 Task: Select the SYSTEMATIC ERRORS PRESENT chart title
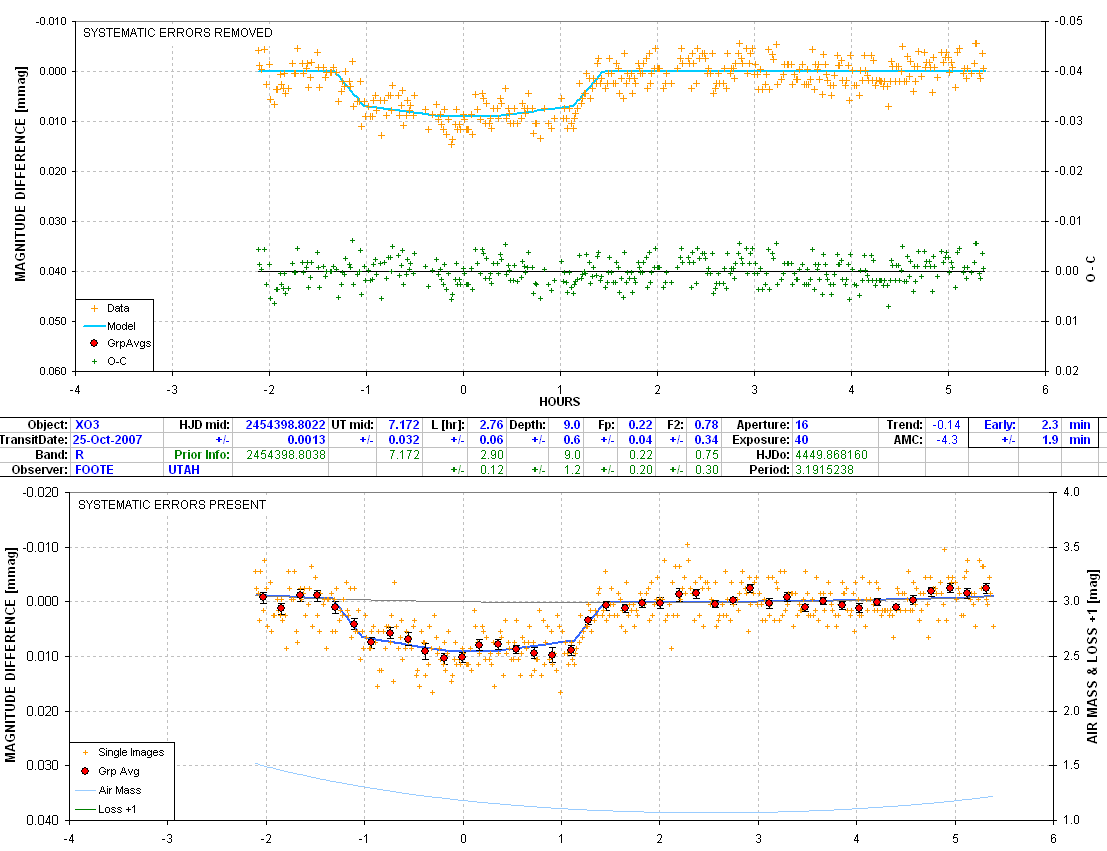click(172, 504)
